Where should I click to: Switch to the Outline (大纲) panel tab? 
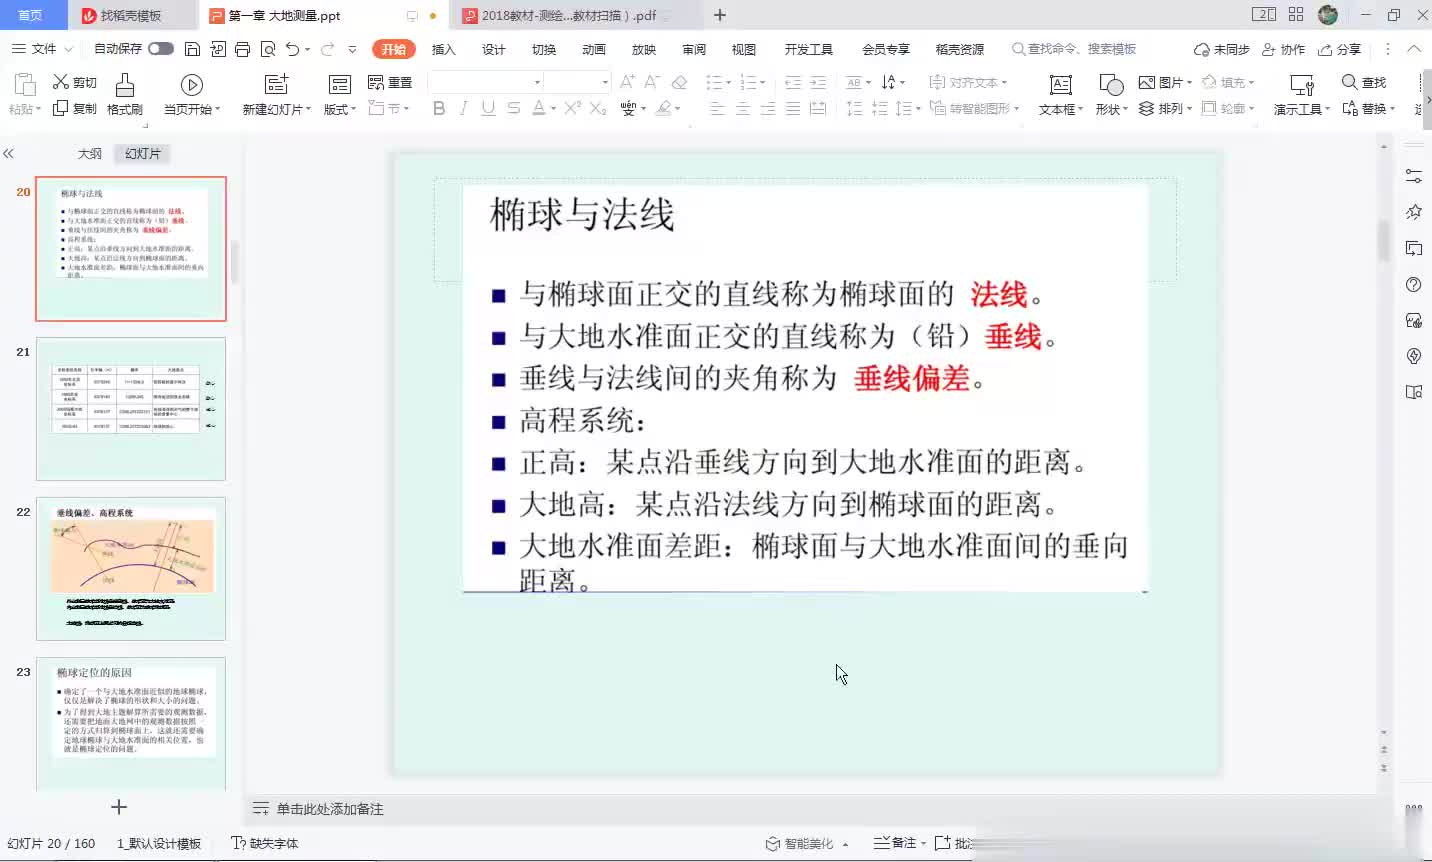tap(90, 154)
